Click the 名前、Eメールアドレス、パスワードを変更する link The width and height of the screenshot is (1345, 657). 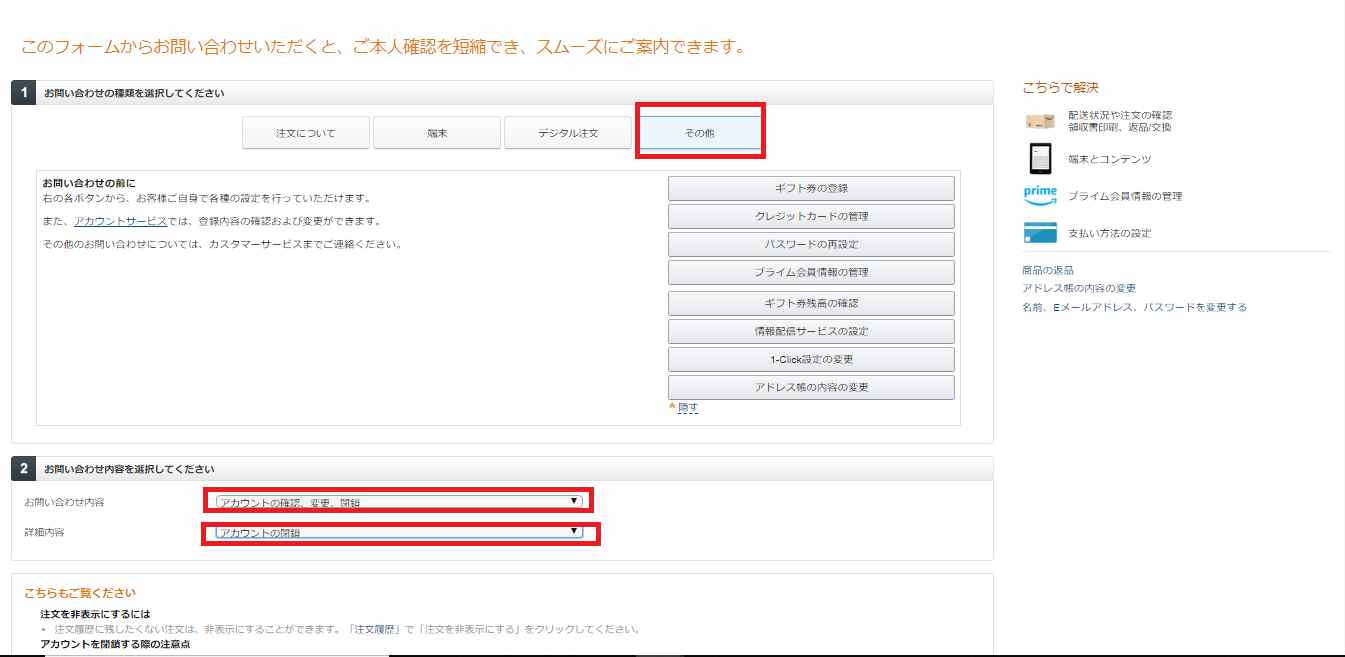pyautogui.click(x=1132, y=307)
